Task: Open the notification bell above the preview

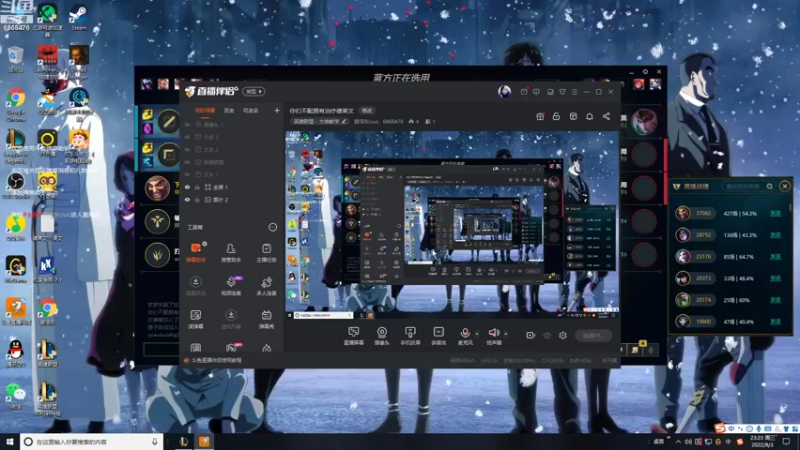Action: (x=589, y=116)
